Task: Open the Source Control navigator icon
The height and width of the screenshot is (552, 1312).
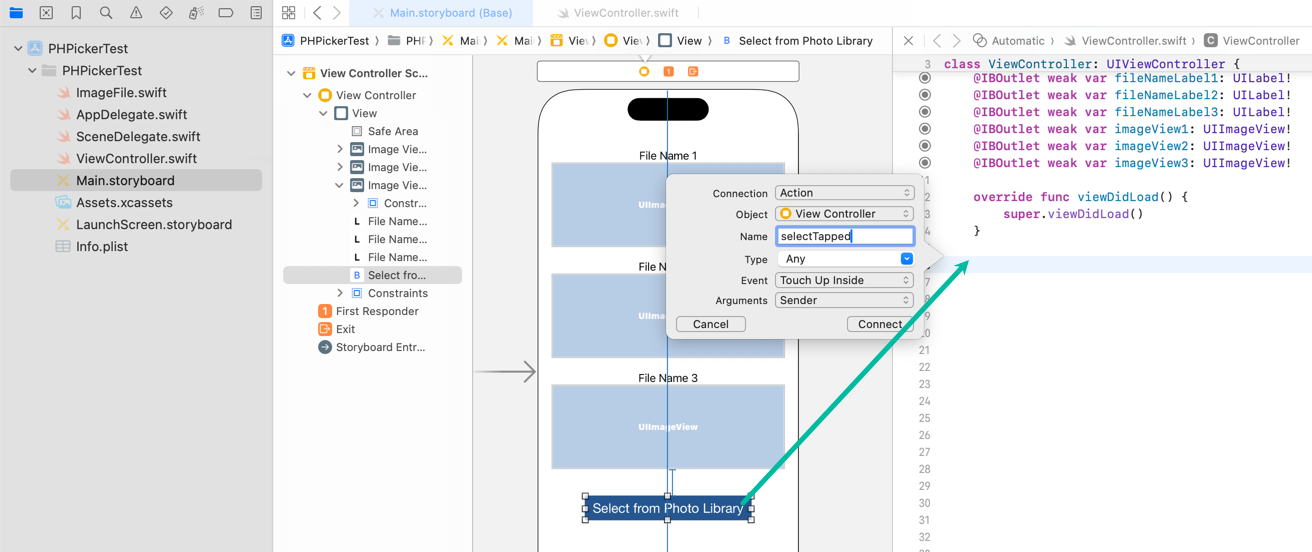Action: [x=46, y=13]
